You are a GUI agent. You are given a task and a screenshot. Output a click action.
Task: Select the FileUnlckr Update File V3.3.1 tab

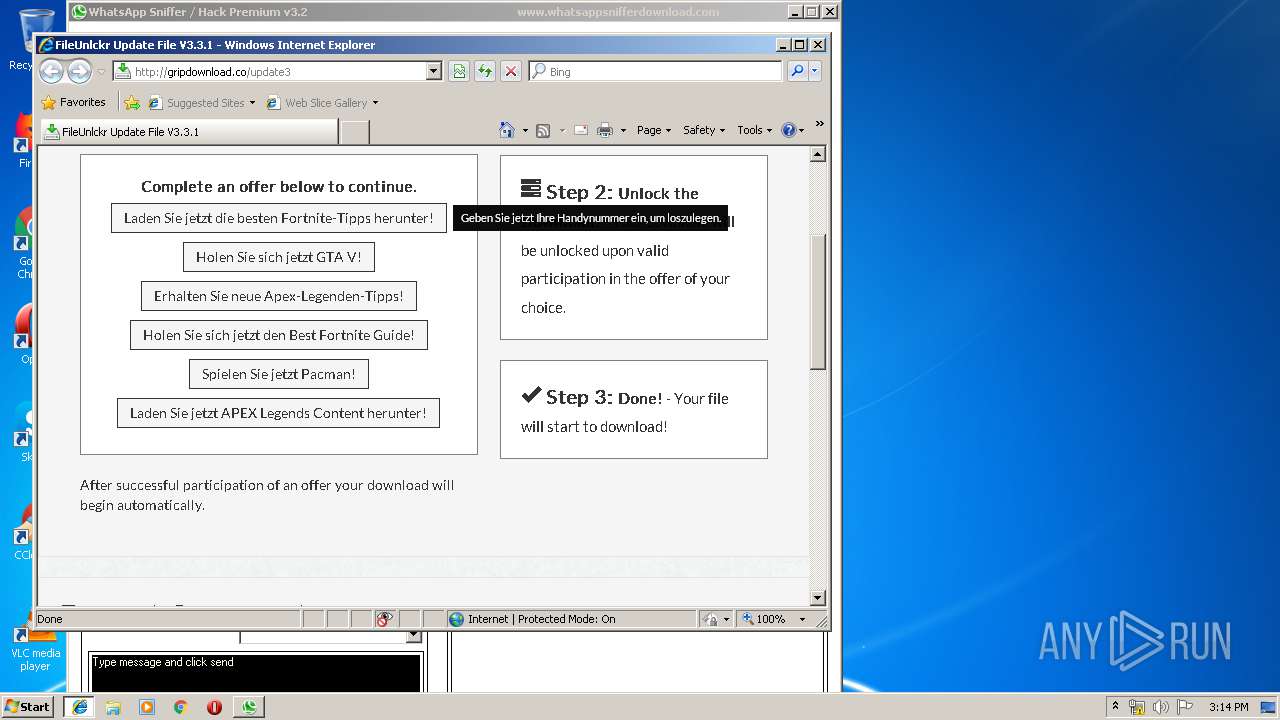pos(189,131)
